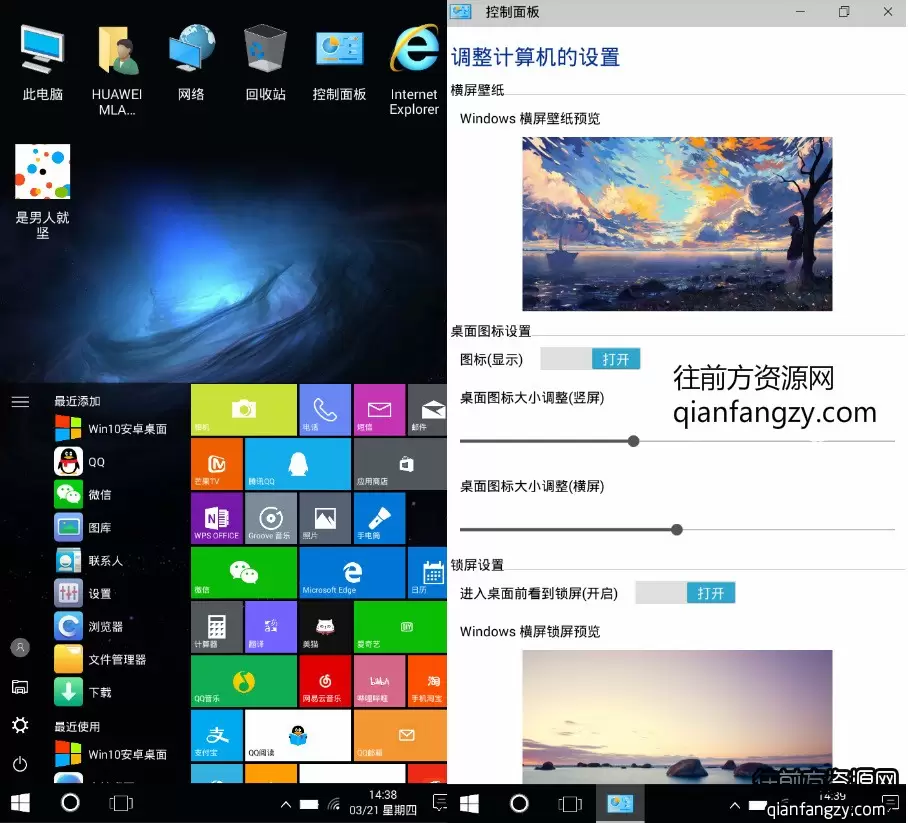Toggle the 进入桌面前看到锁屏 switch

tap(685, 593)
